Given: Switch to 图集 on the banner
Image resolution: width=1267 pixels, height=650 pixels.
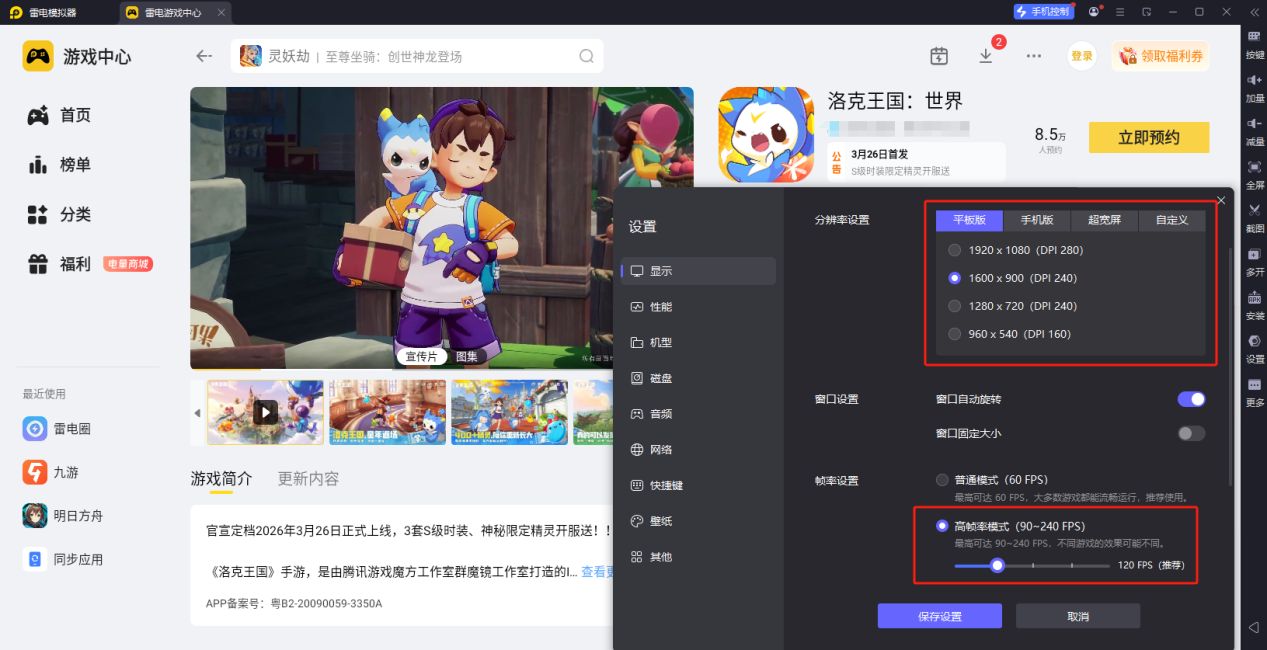Looking at the screenshot, I should pos(466,356).
